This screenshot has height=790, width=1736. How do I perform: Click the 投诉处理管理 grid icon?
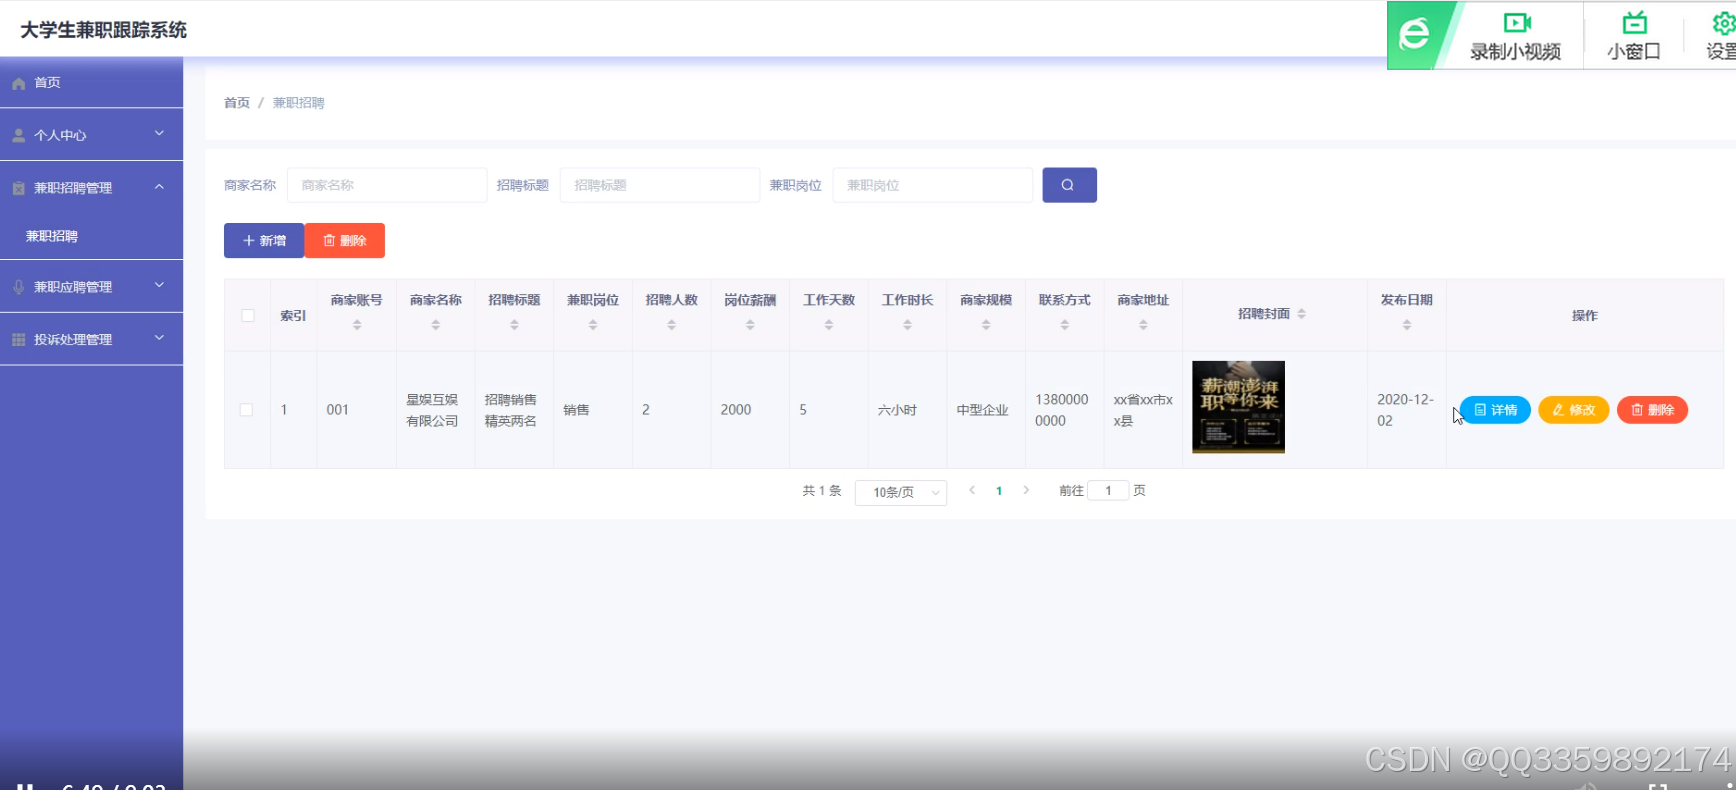19,340
